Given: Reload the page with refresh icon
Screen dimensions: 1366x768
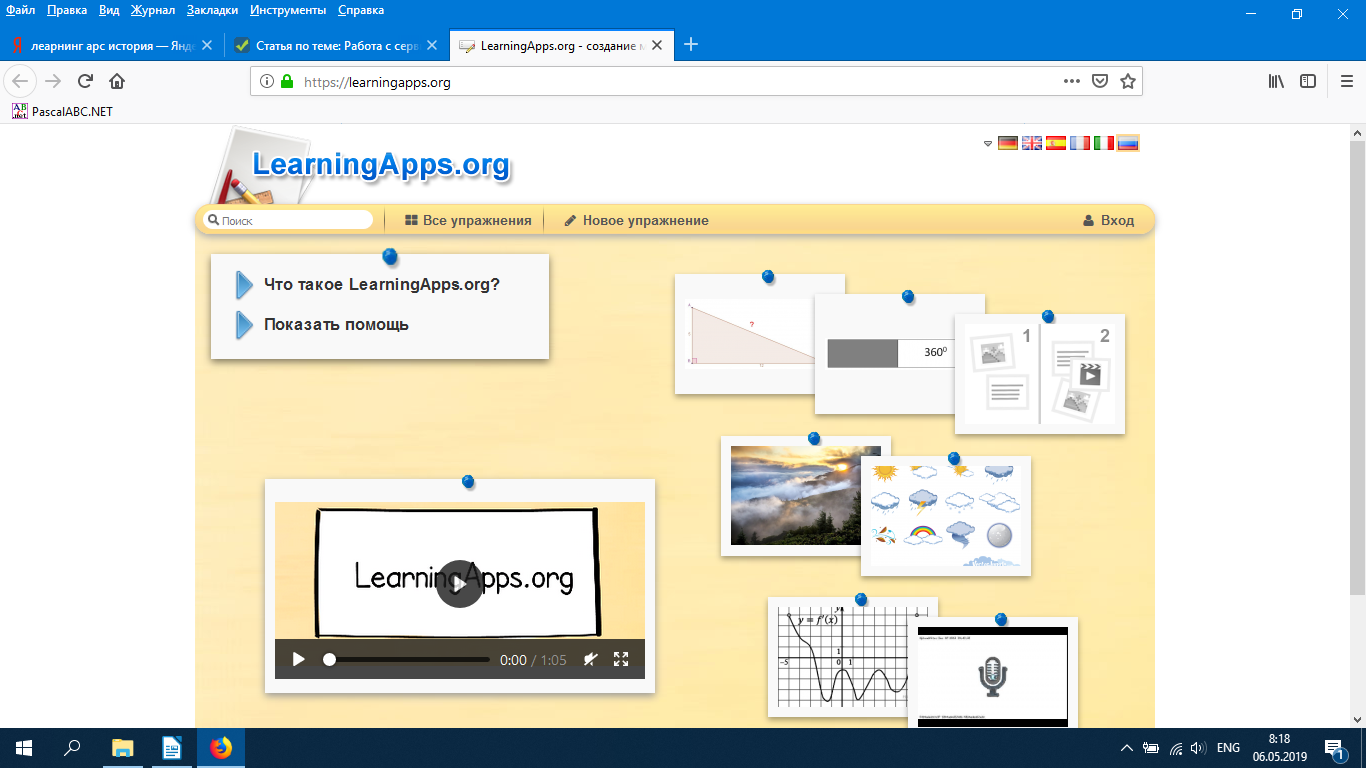Looking at the screenshot, I should (x=85, y=82).
